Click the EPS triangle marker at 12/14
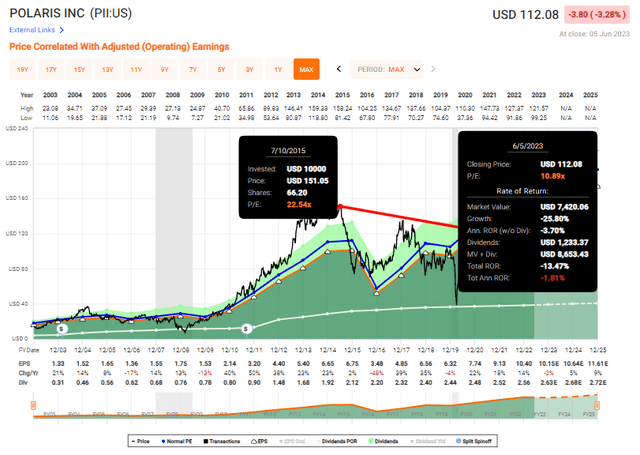This screenshot has width=640, height=455. point(328,252)
